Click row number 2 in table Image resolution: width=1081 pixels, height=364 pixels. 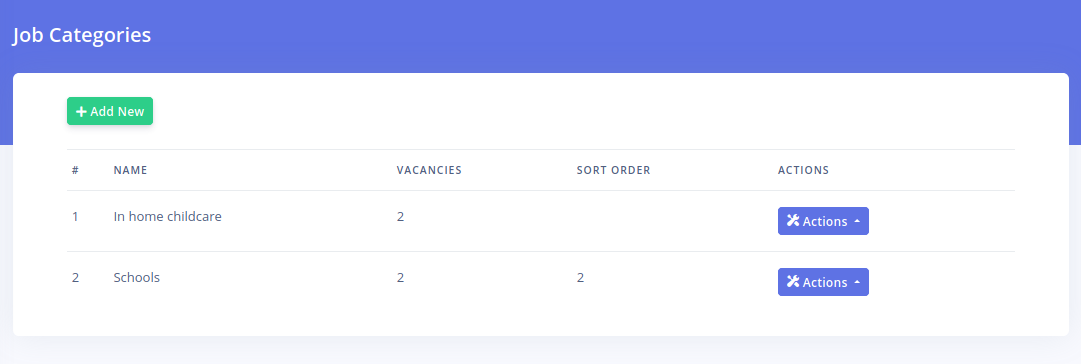(x=75, y=278)
